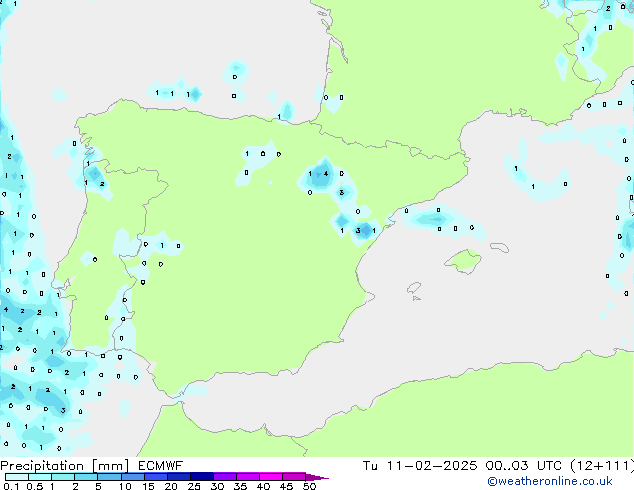Click the 40–45 mm magenta legend swatch

[271, 477]
